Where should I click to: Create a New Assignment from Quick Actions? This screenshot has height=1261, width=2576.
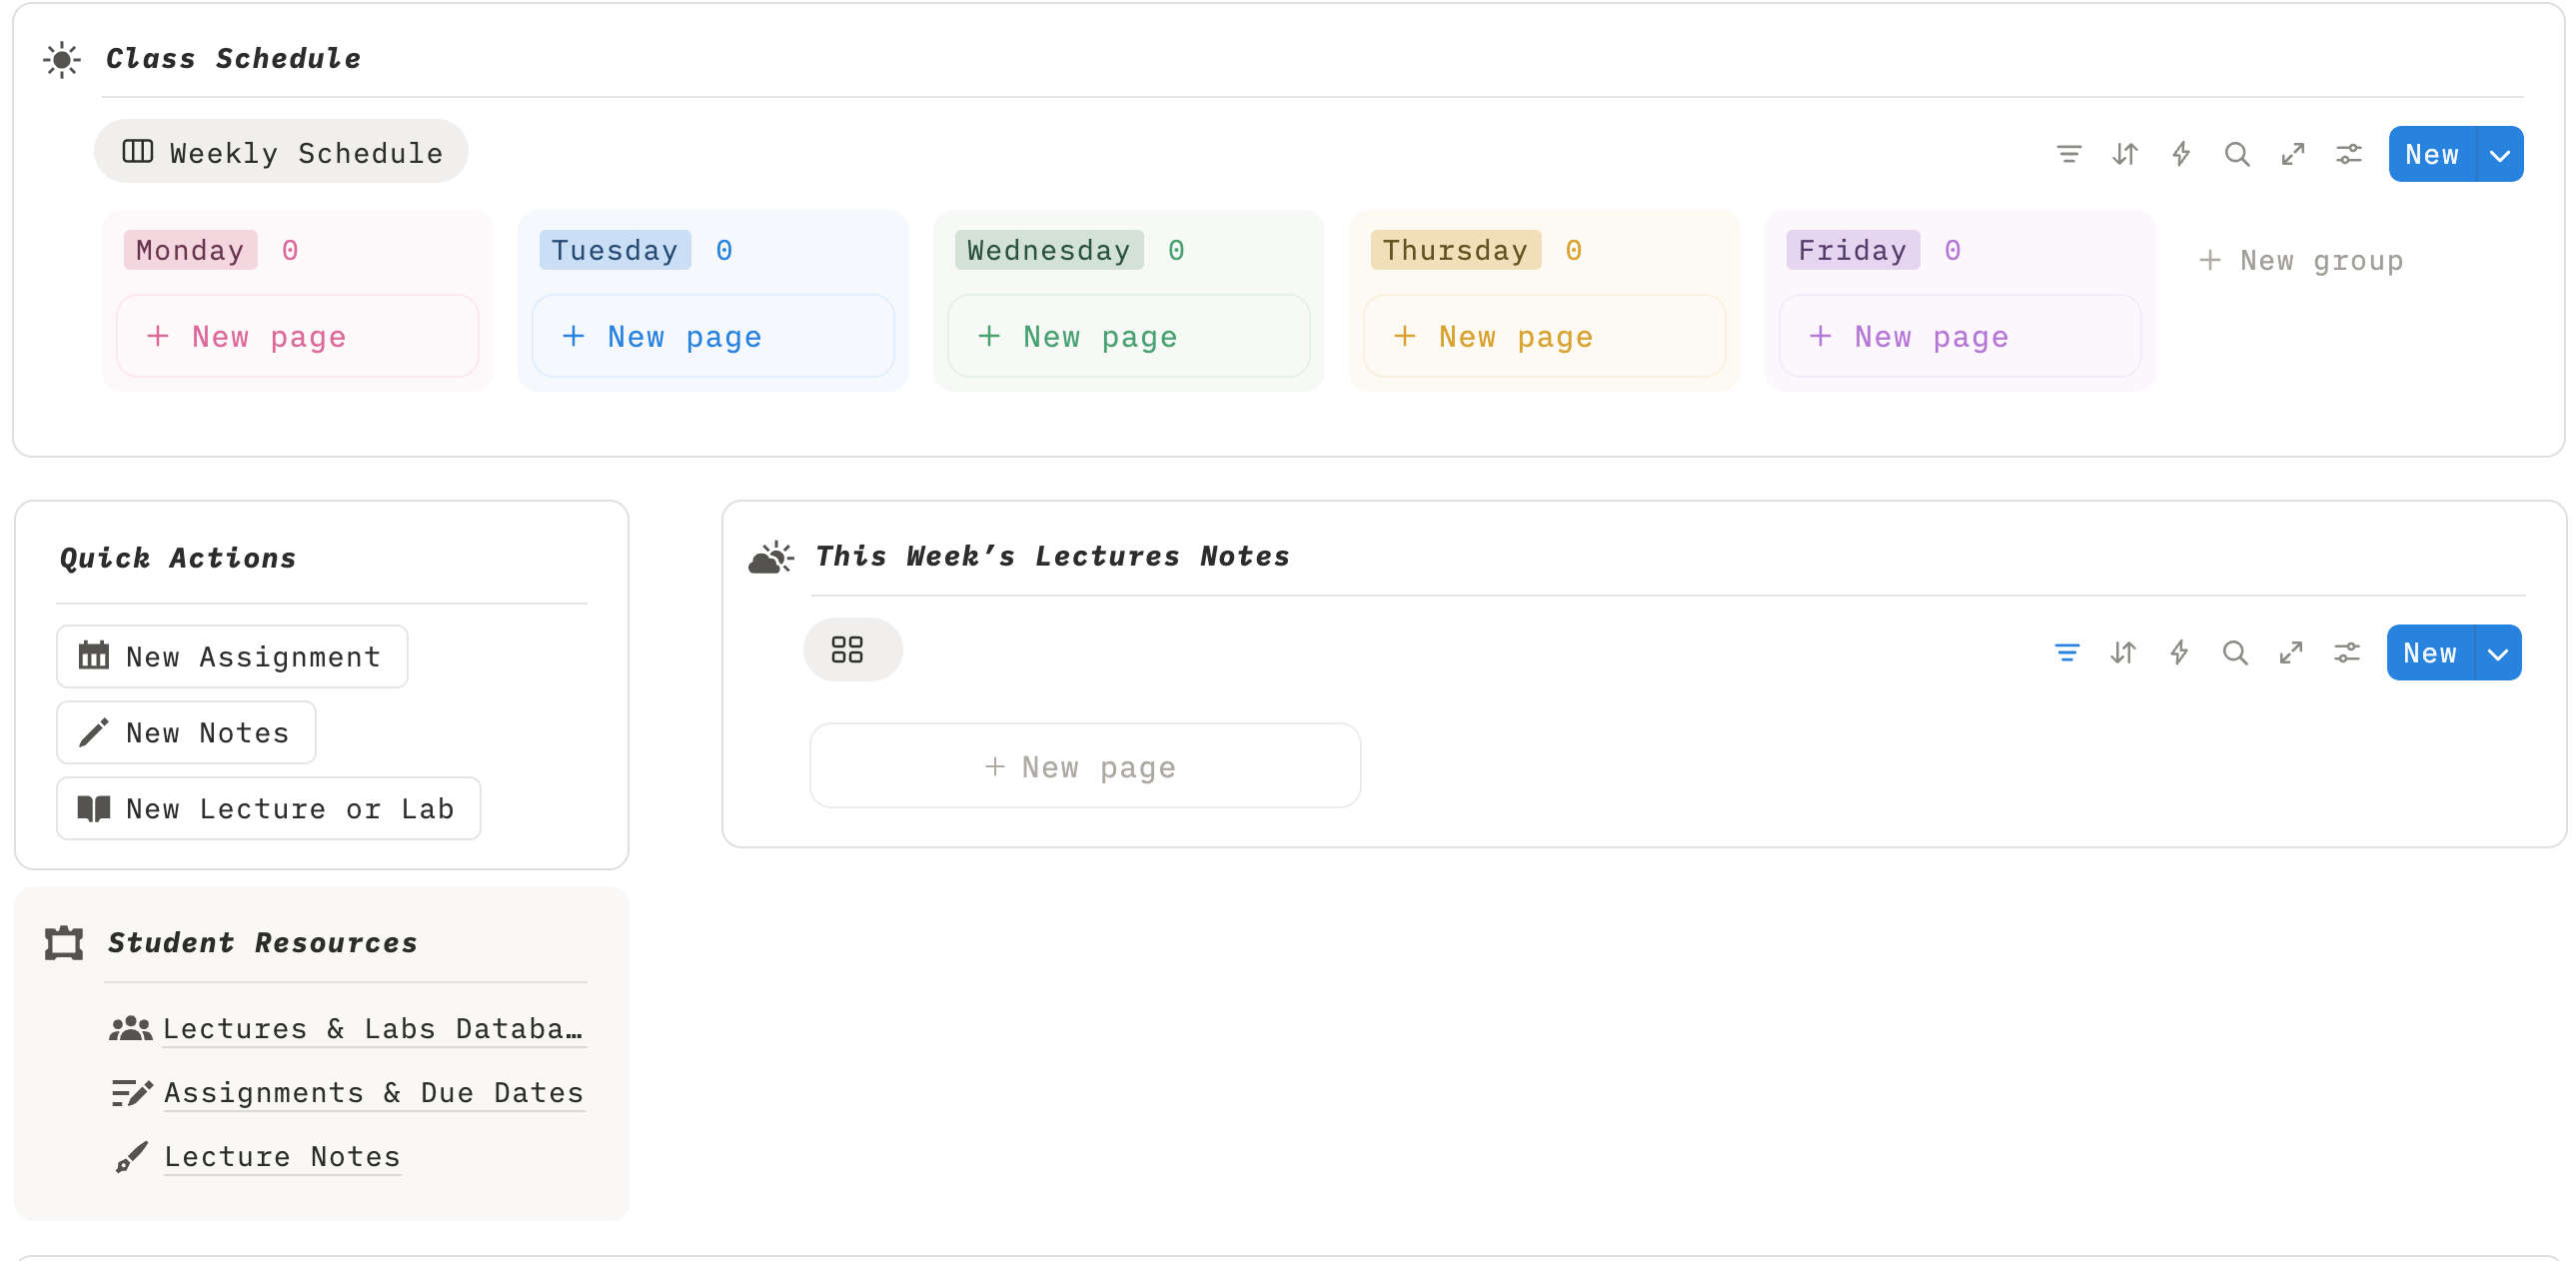point(231,656)
